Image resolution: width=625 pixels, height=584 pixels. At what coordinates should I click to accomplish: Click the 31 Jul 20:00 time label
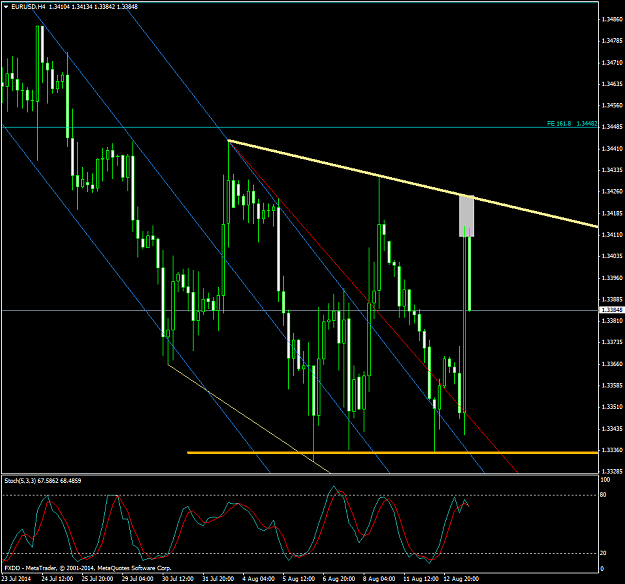218,578
